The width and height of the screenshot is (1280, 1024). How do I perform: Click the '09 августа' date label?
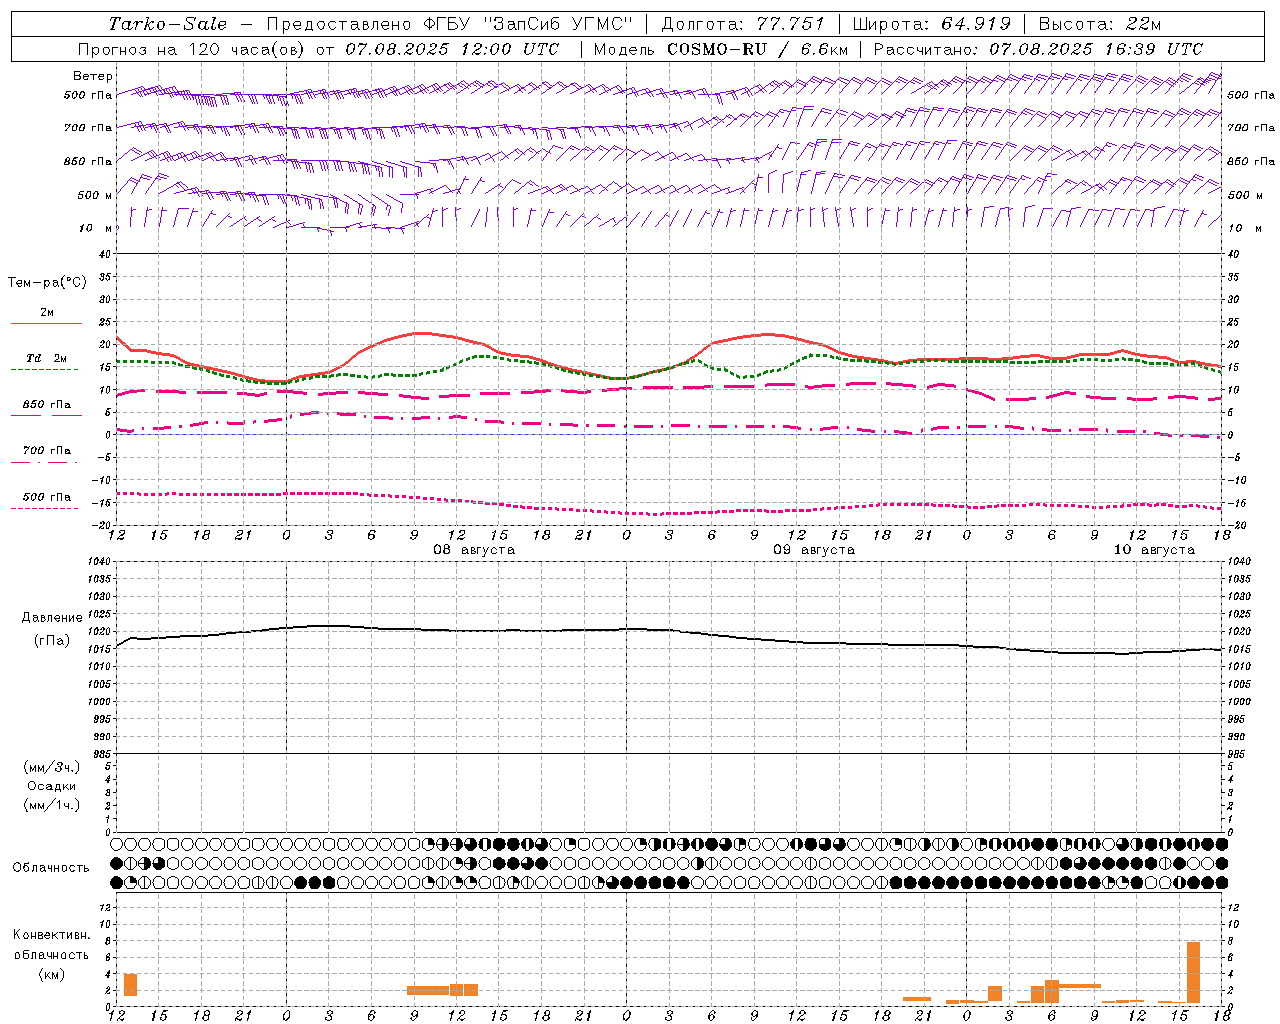(814, 550)
